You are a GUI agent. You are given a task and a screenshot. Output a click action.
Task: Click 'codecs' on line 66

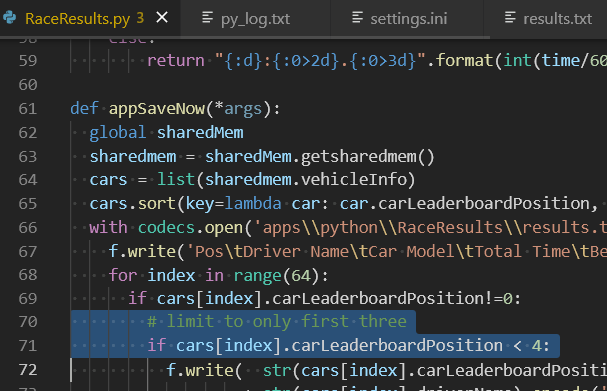click(x=166, y=228)
